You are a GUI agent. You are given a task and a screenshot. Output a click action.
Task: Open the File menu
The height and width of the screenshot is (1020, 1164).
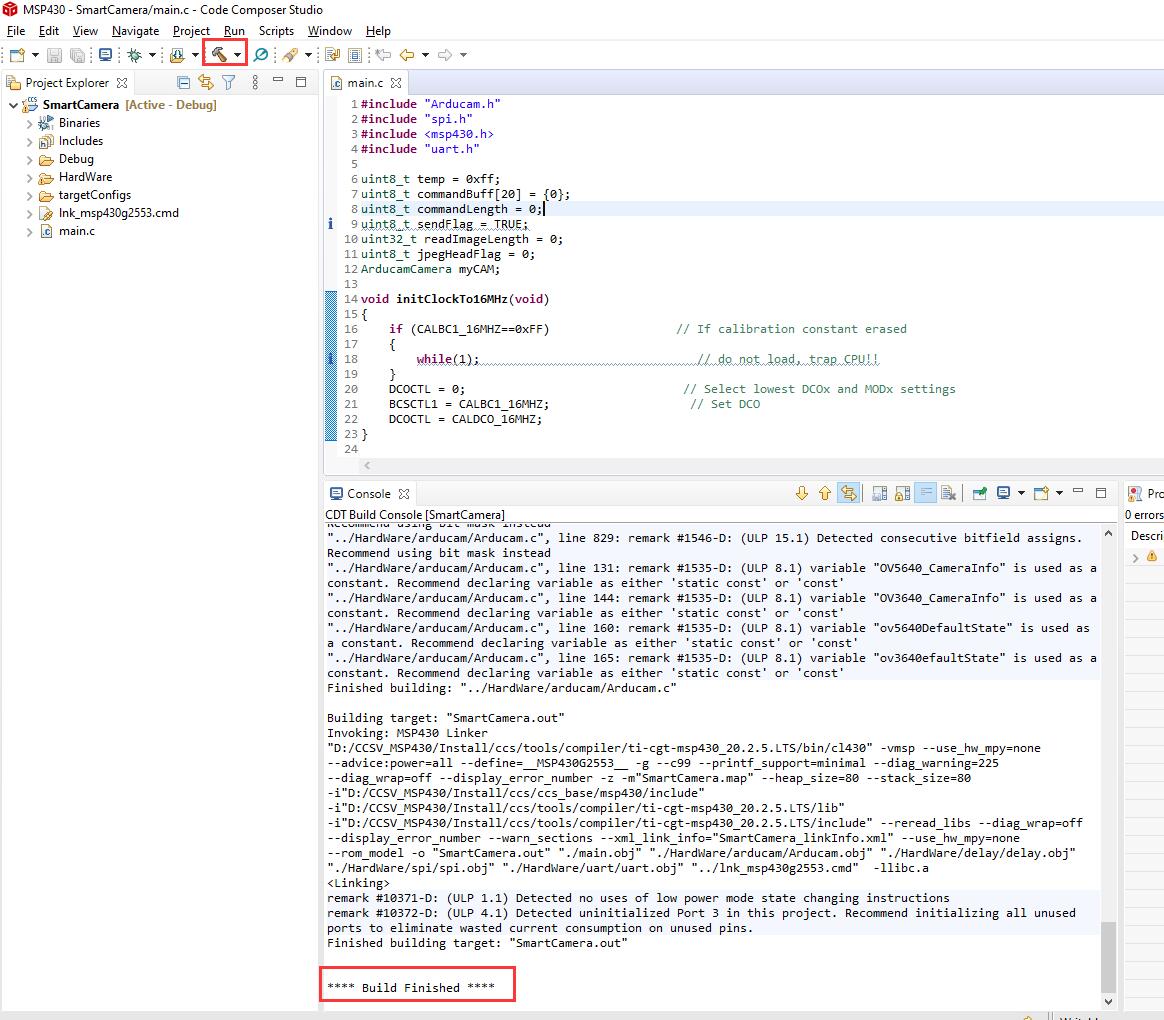pyautogui.click(x=16, y=31)
